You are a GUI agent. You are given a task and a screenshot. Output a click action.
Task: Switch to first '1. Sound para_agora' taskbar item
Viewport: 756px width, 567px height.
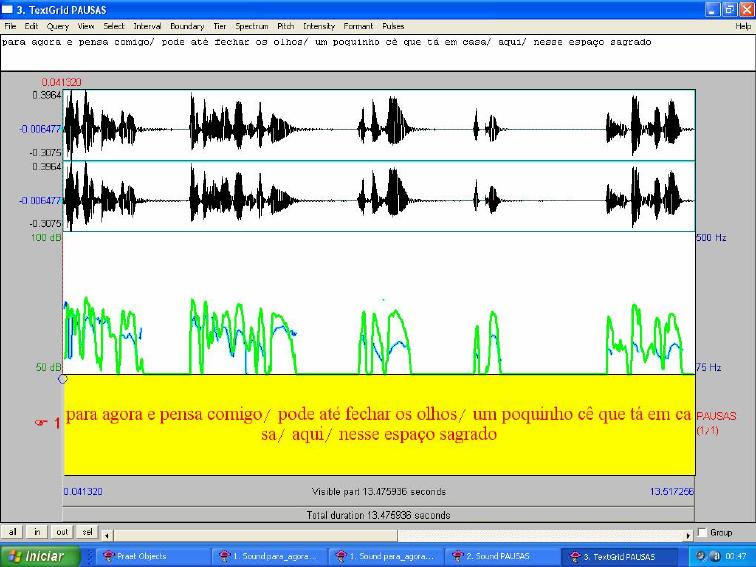tap(269, 556)
